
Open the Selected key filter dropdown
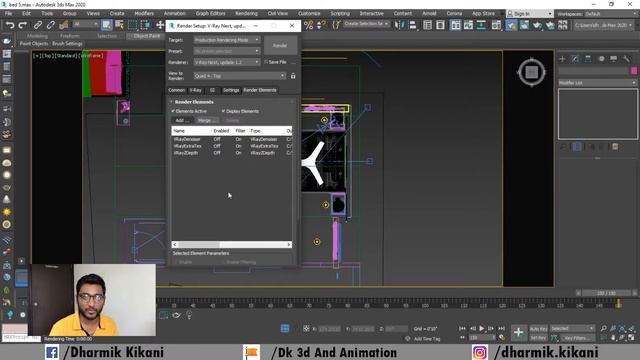point(572,329)
